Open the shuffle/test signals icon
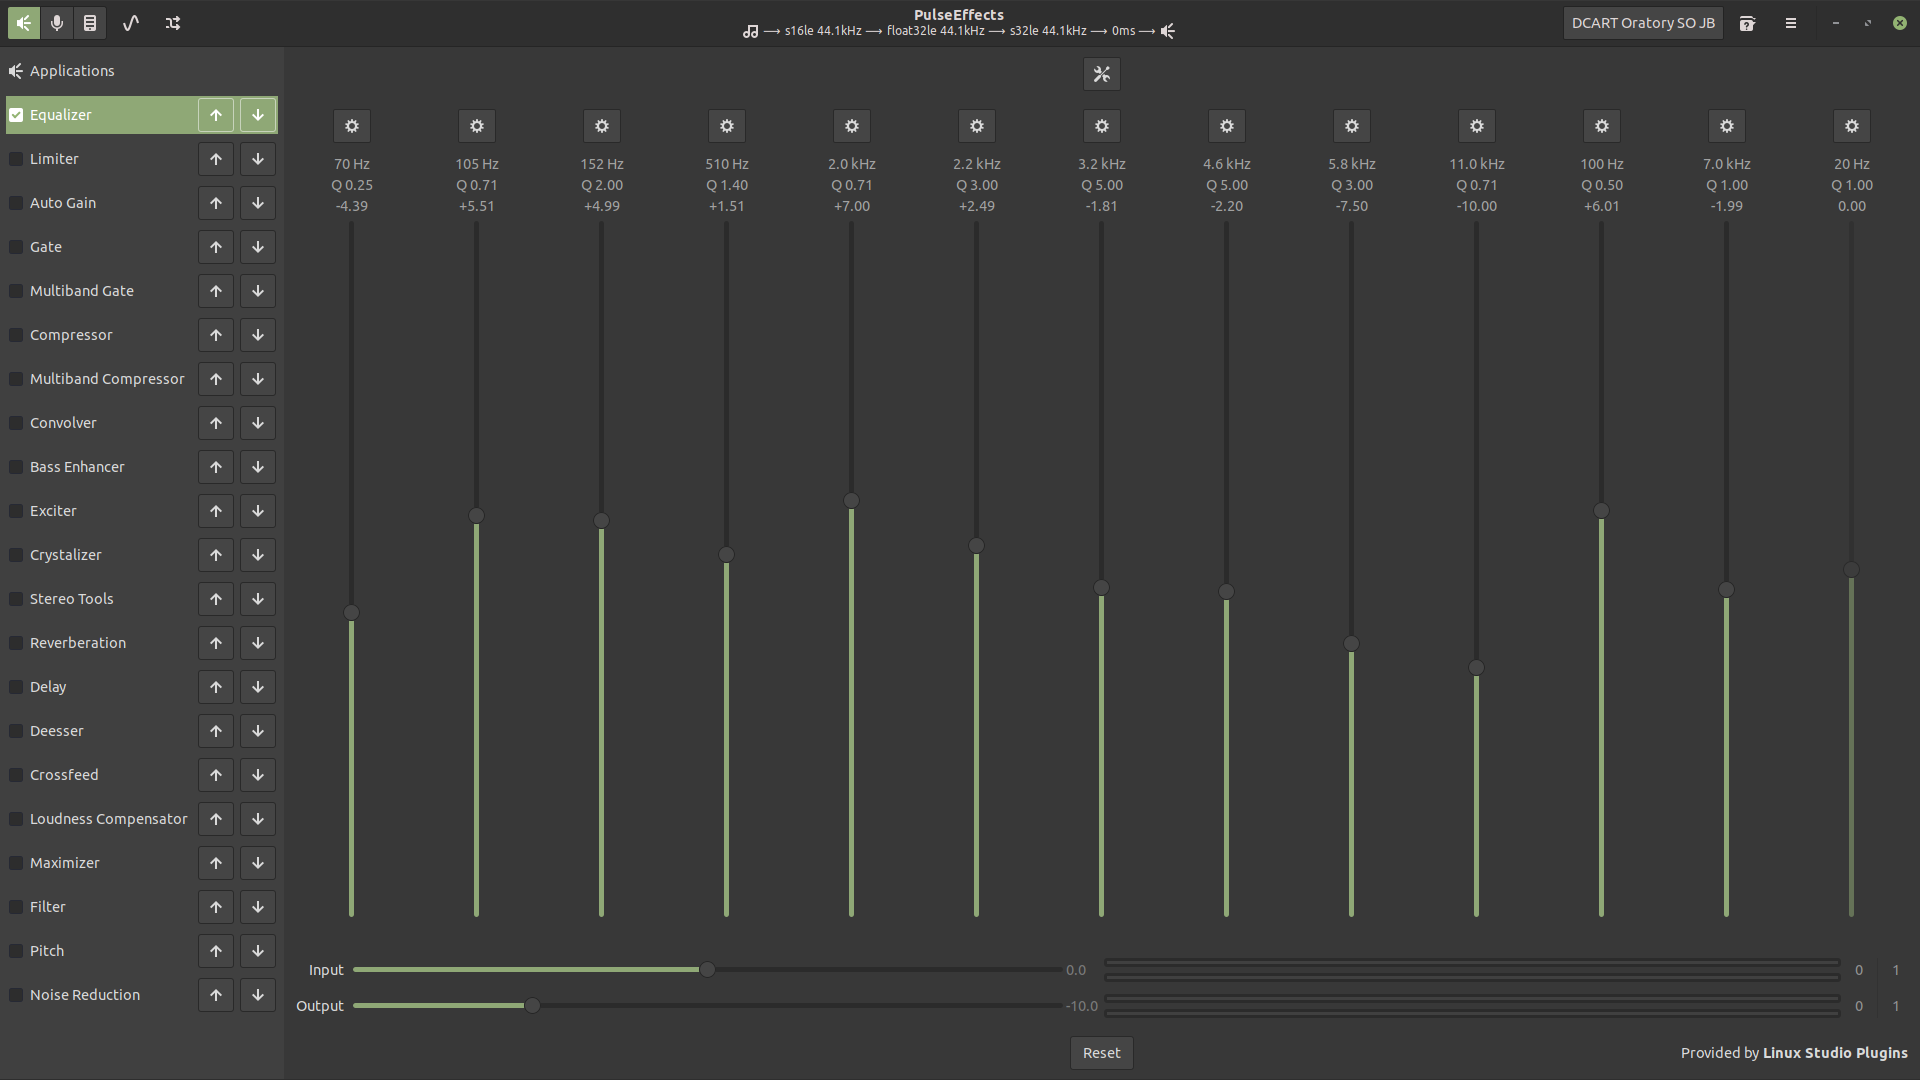1920x1080 pixels. coord(173,23)
